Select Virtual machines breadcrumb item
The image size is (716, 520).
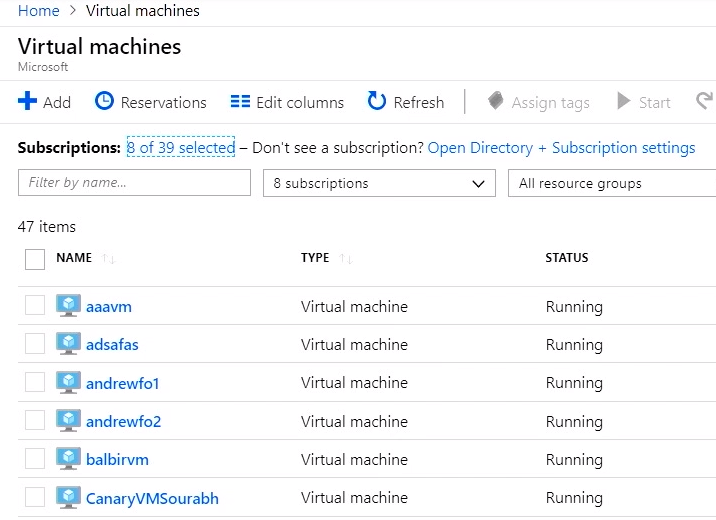coord(142,11)
